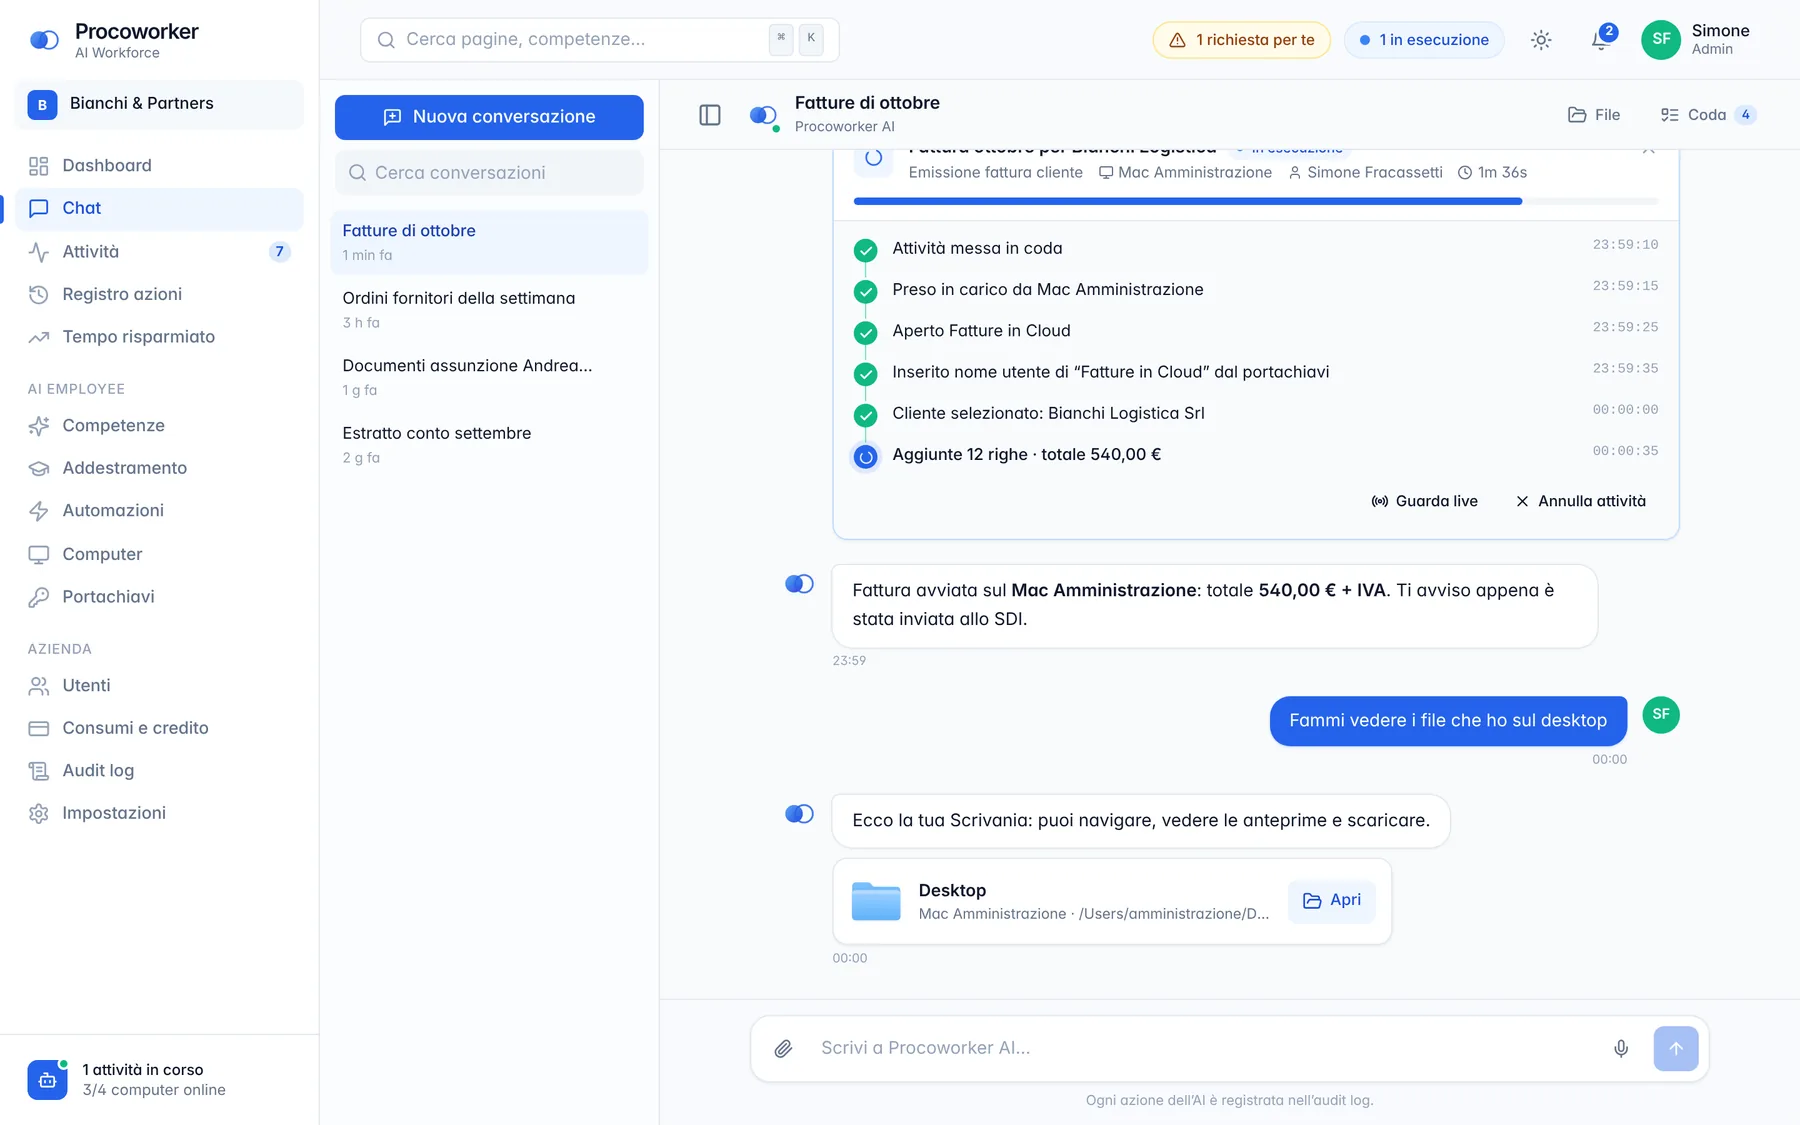Click the Cerca conversazioni search field

point(489,173)
